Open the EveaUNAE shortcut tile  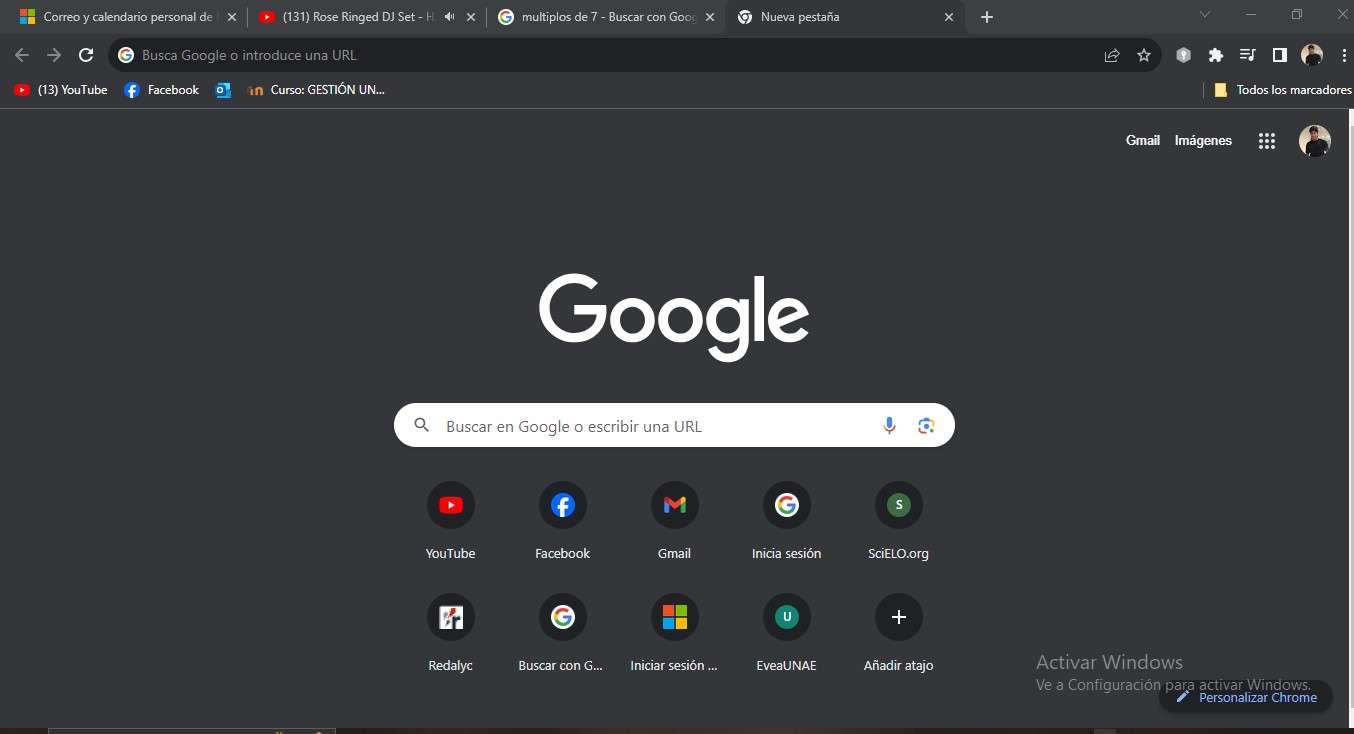[x=787, y=617]
